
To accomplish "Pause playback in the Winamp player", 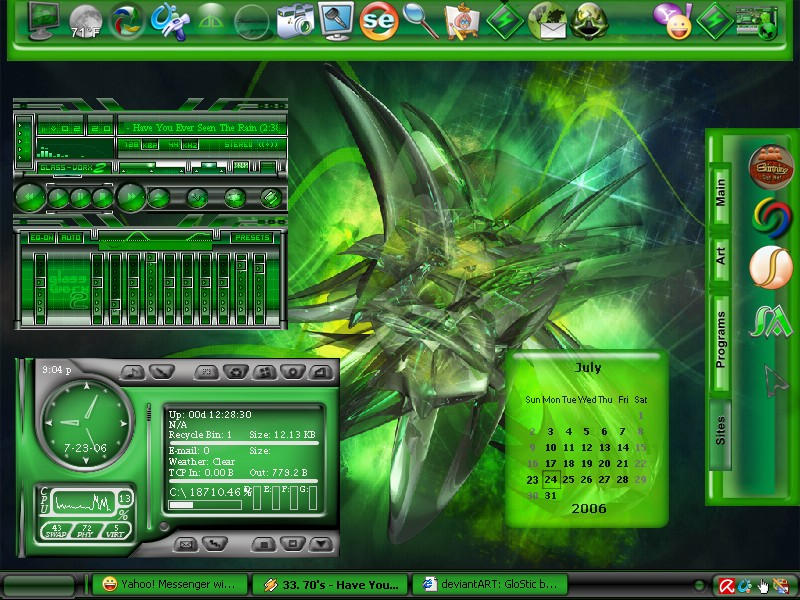I will [x=80, y=198].
